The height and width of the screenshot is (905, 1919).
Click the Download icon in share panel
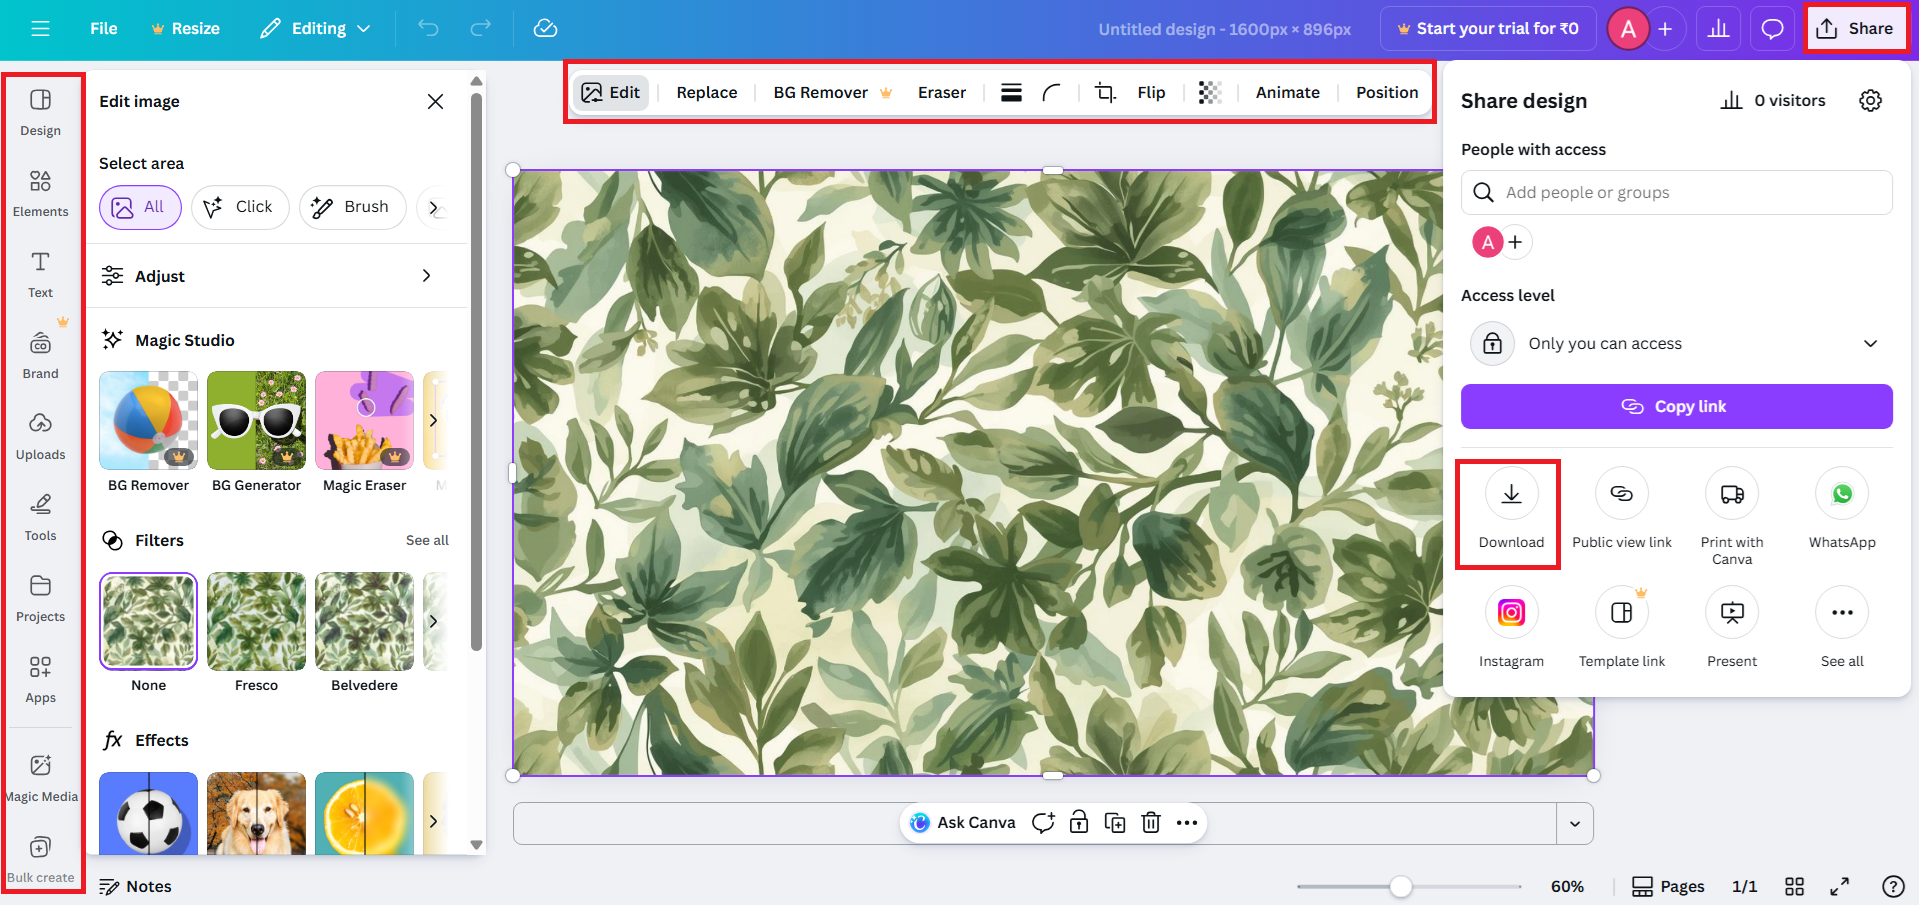1510,495
